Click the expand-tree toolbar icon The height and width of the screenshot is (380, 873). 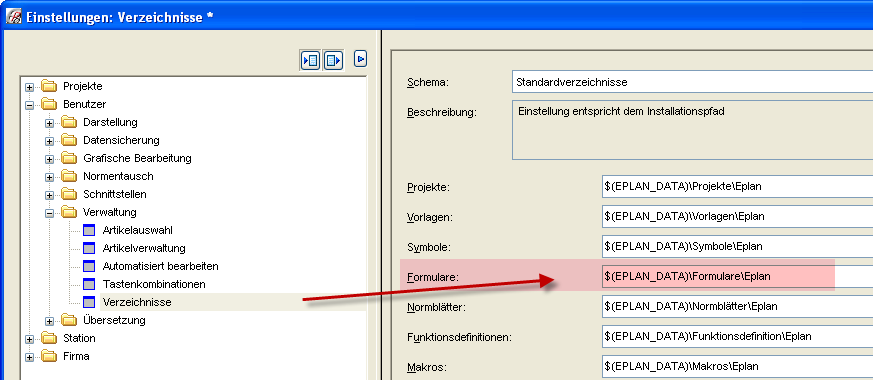click(x=310, y=60)
